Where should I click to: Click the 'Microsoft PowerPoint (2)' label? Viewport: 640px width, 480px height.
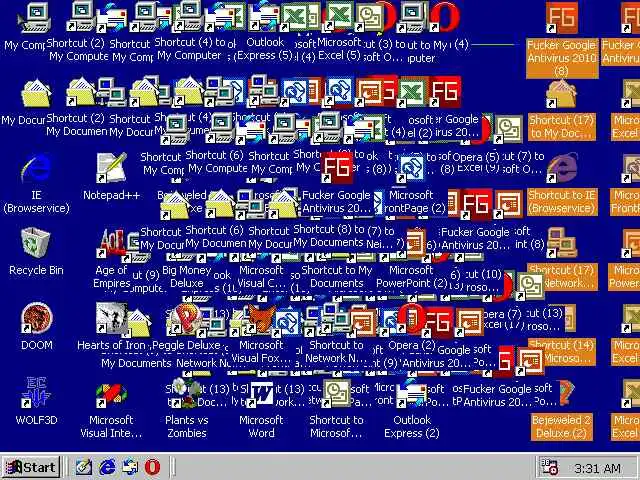(x=411, y=277)
